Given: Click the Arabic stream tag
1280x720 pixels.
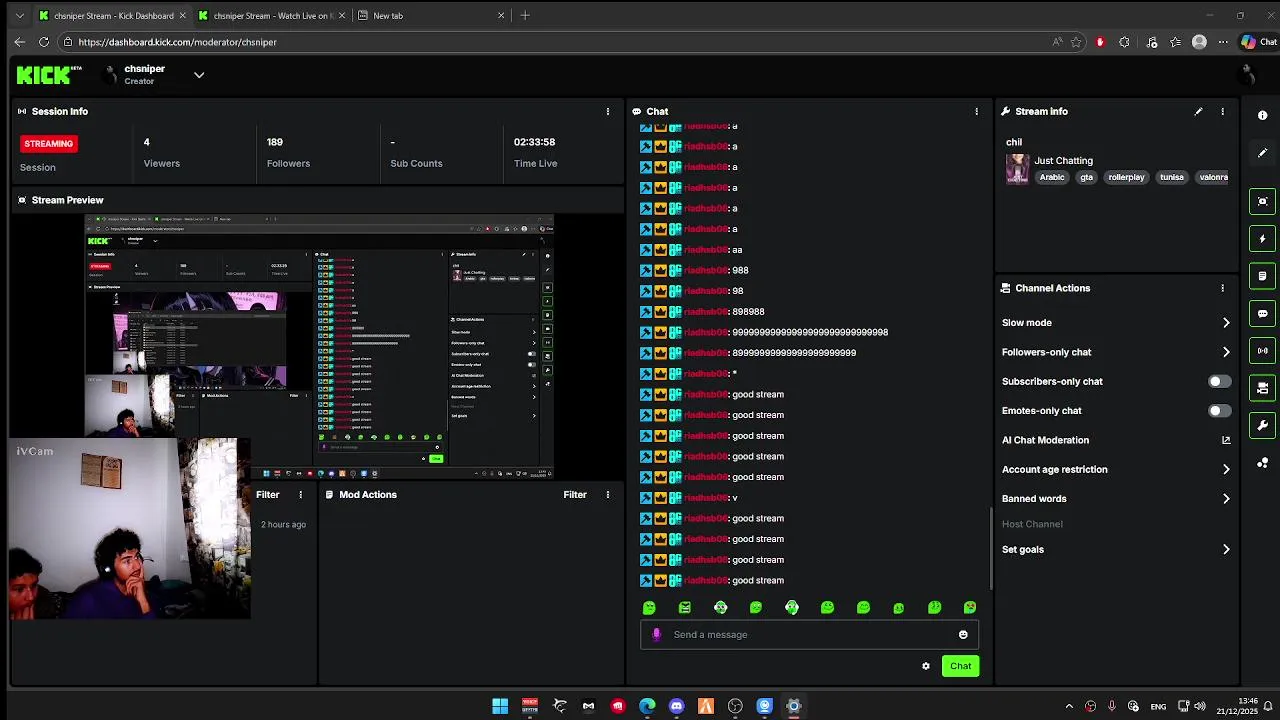Looking at the screenshot, I should pyautogui.click(x=1052, y=177).
